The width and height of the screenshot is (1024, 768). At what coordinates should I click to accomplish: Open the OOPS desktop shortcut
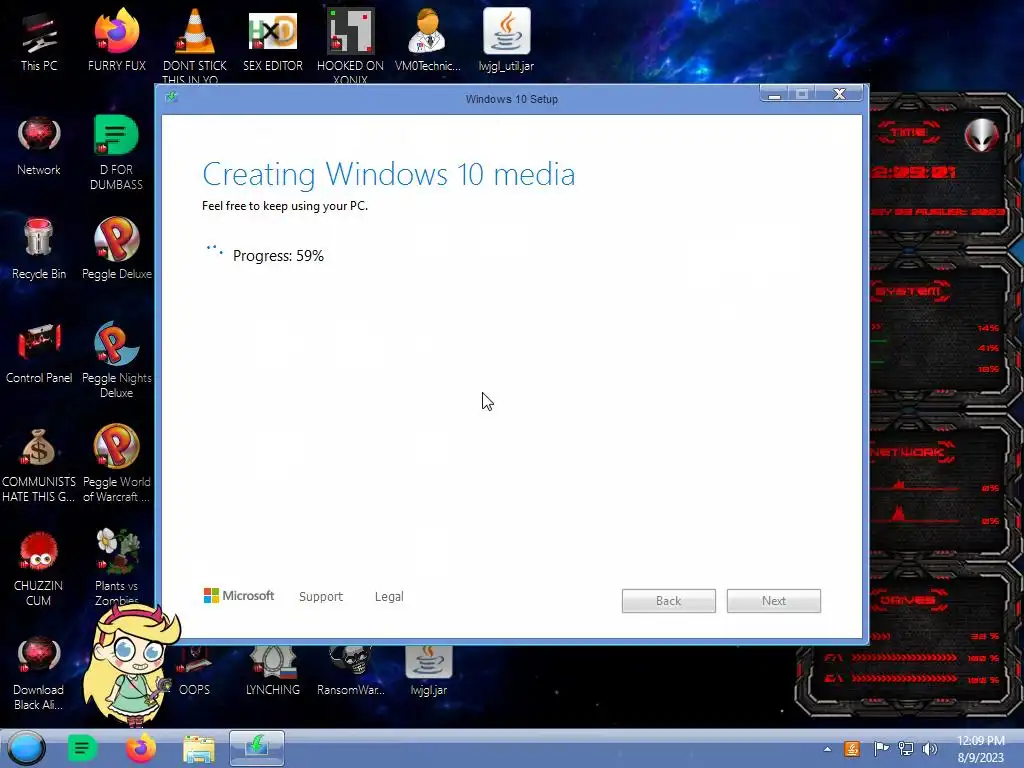pyautogui.click(x=195, y=669)
